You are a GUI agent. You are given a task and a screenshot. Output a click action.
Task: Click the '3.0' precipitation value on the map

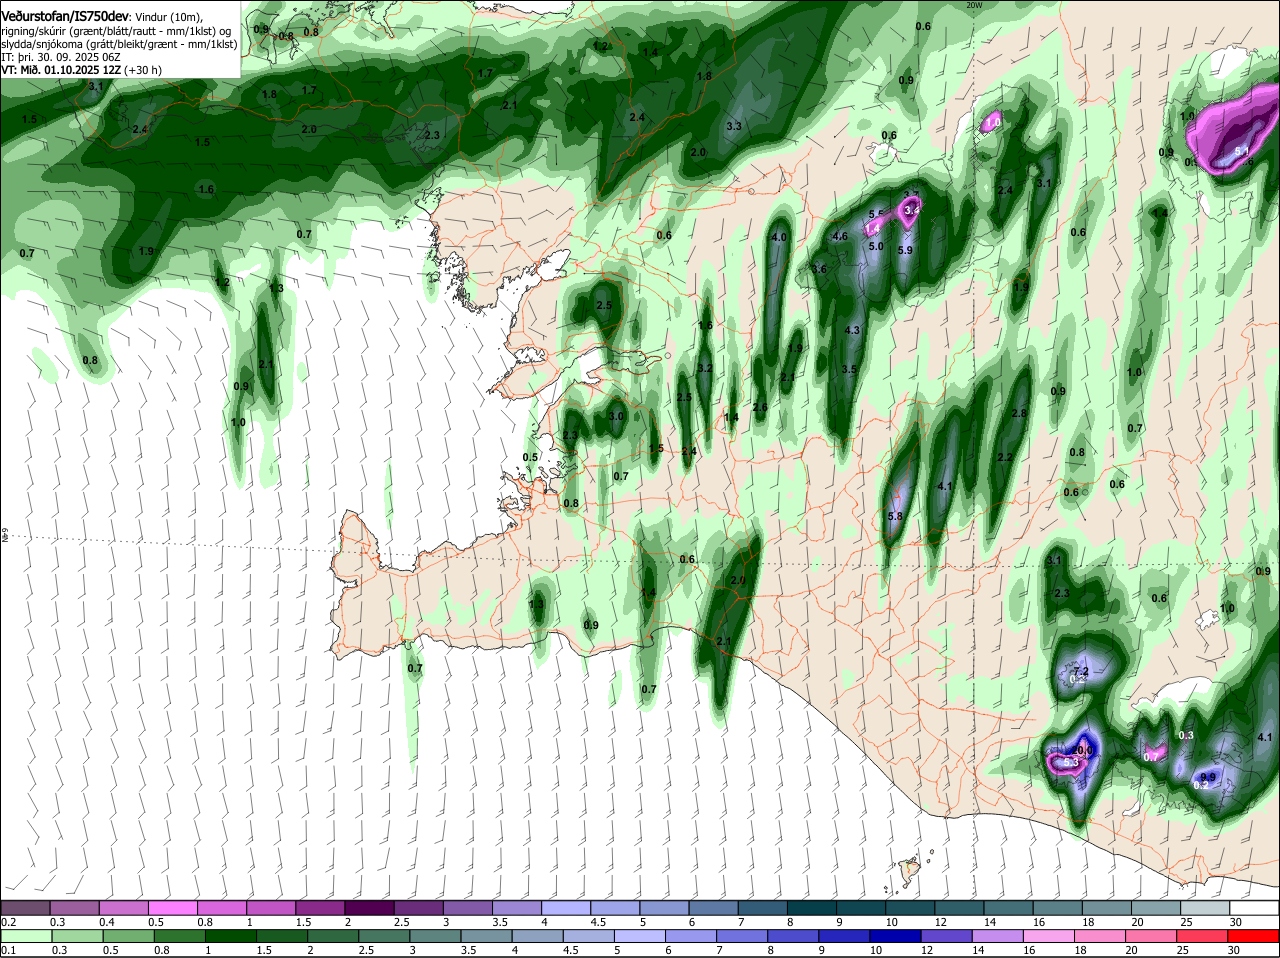[x=617, y=416]
